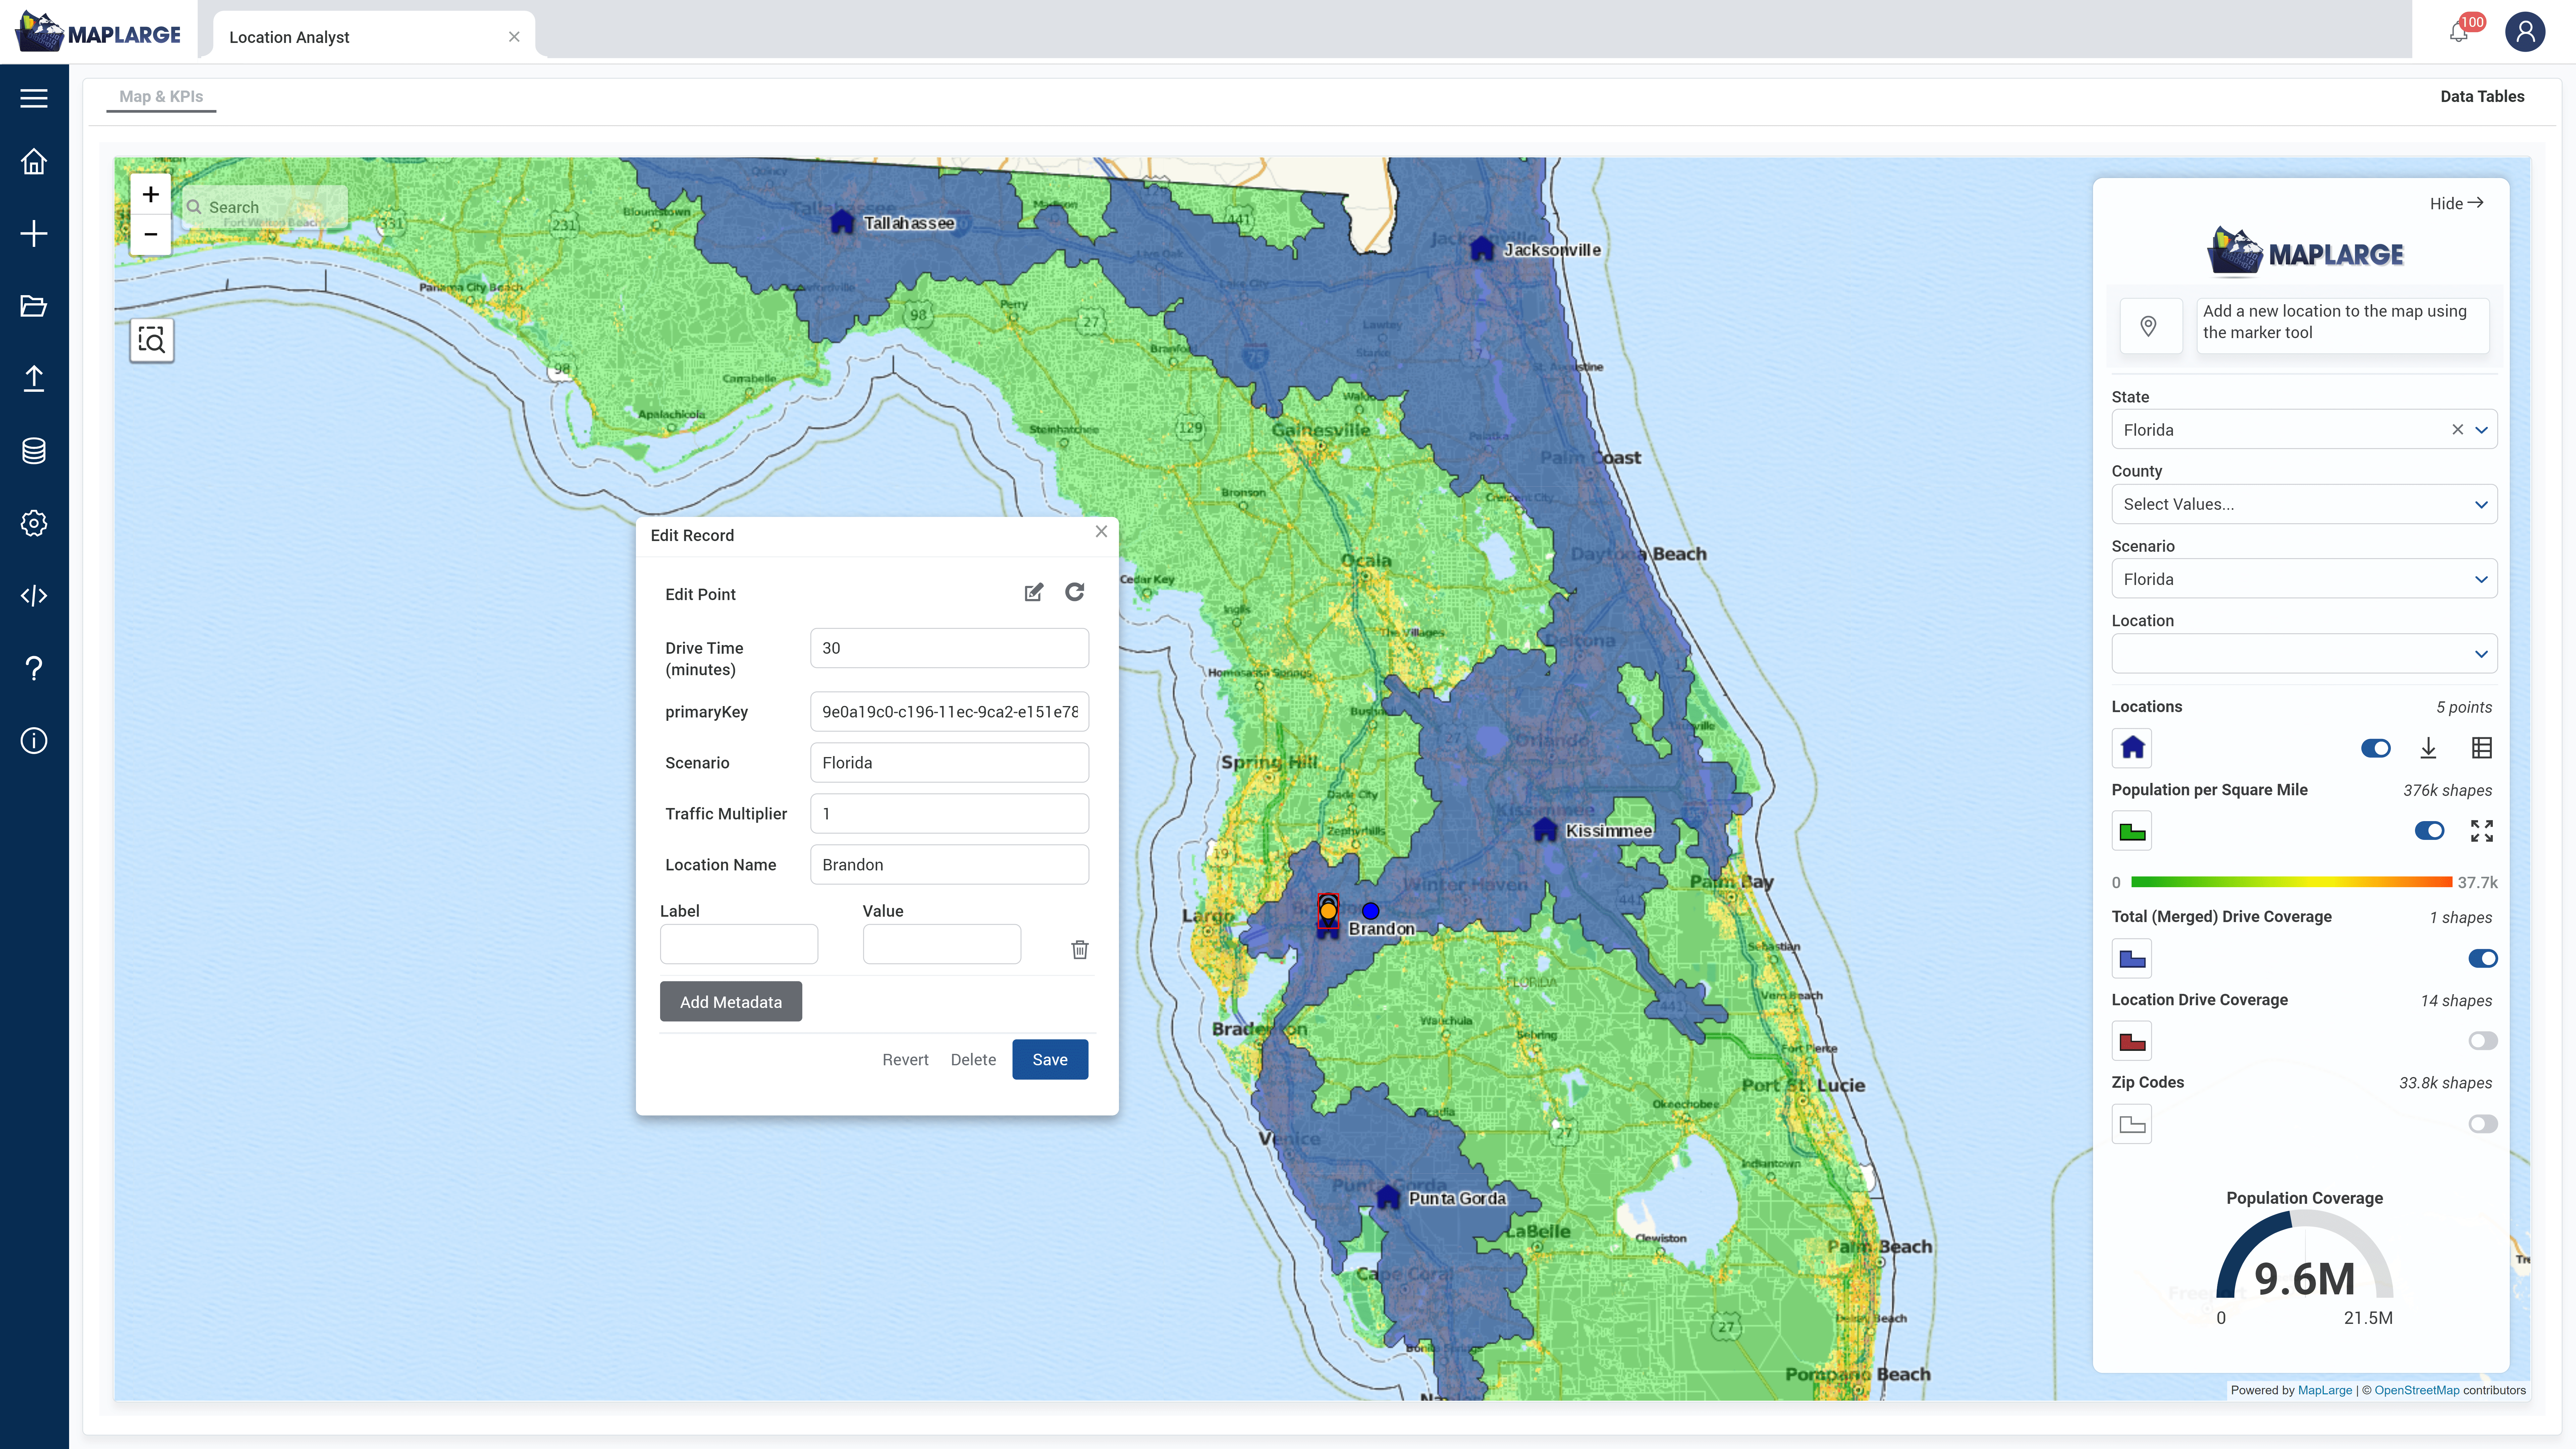Go to the Home sidebar icon
Screen dimensions: 2576x1449
click(34, 162)
